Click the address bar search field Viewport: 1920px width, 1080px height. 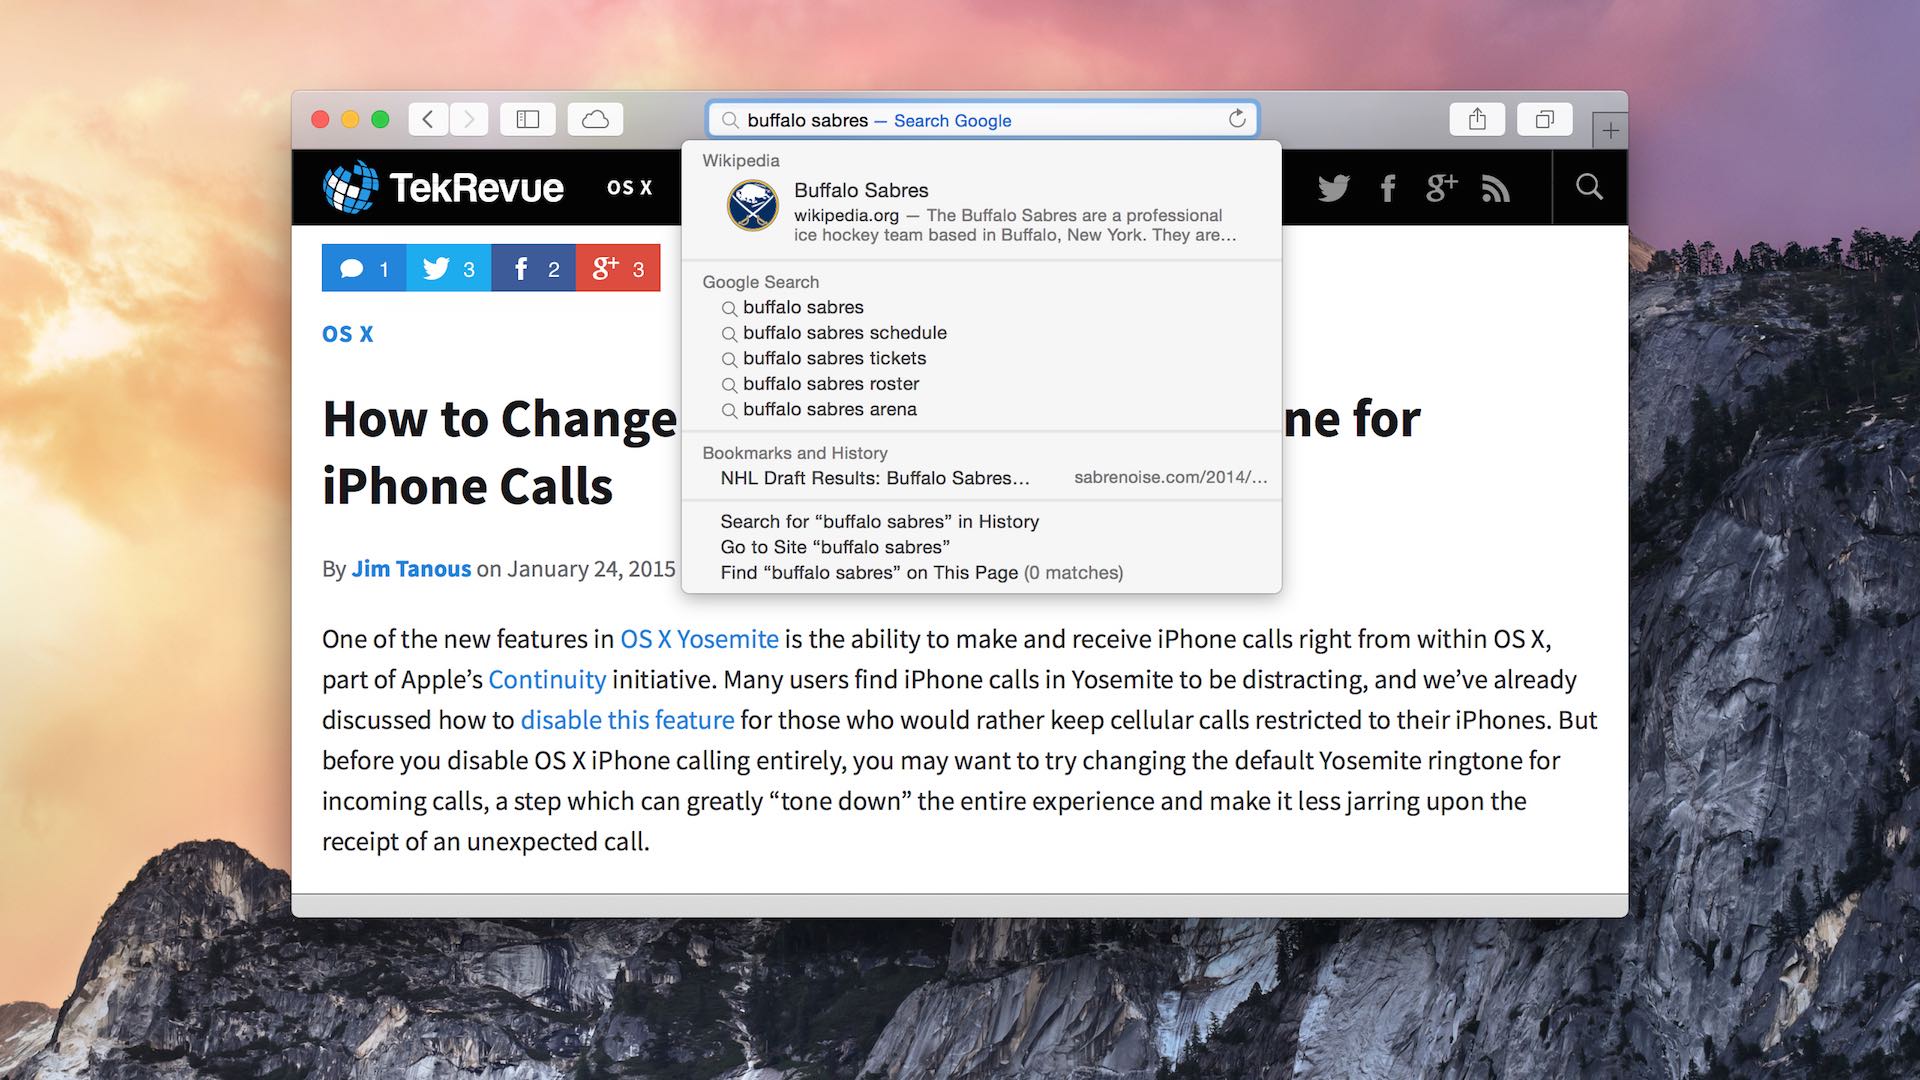[x=982, y=120]
